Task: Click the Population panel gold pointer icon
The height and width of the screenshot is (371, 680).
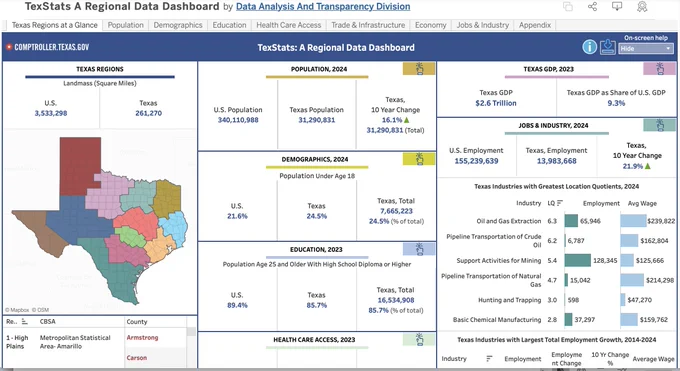Action: coord(418,69)
